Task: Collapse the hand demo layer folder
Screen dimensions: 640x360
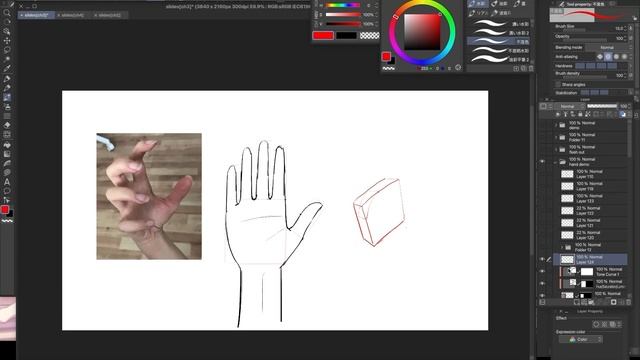Action: 556,162
